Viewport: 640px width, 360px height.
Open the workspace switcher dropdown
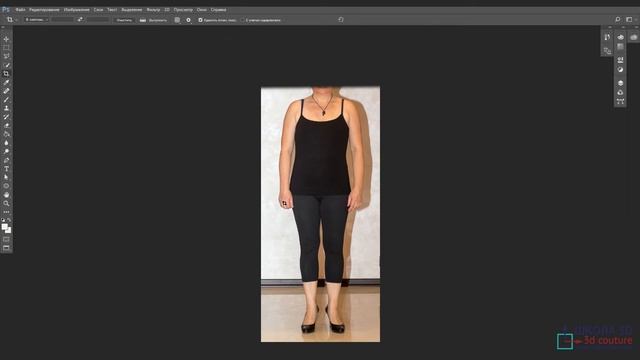click(x=630, y=19)
